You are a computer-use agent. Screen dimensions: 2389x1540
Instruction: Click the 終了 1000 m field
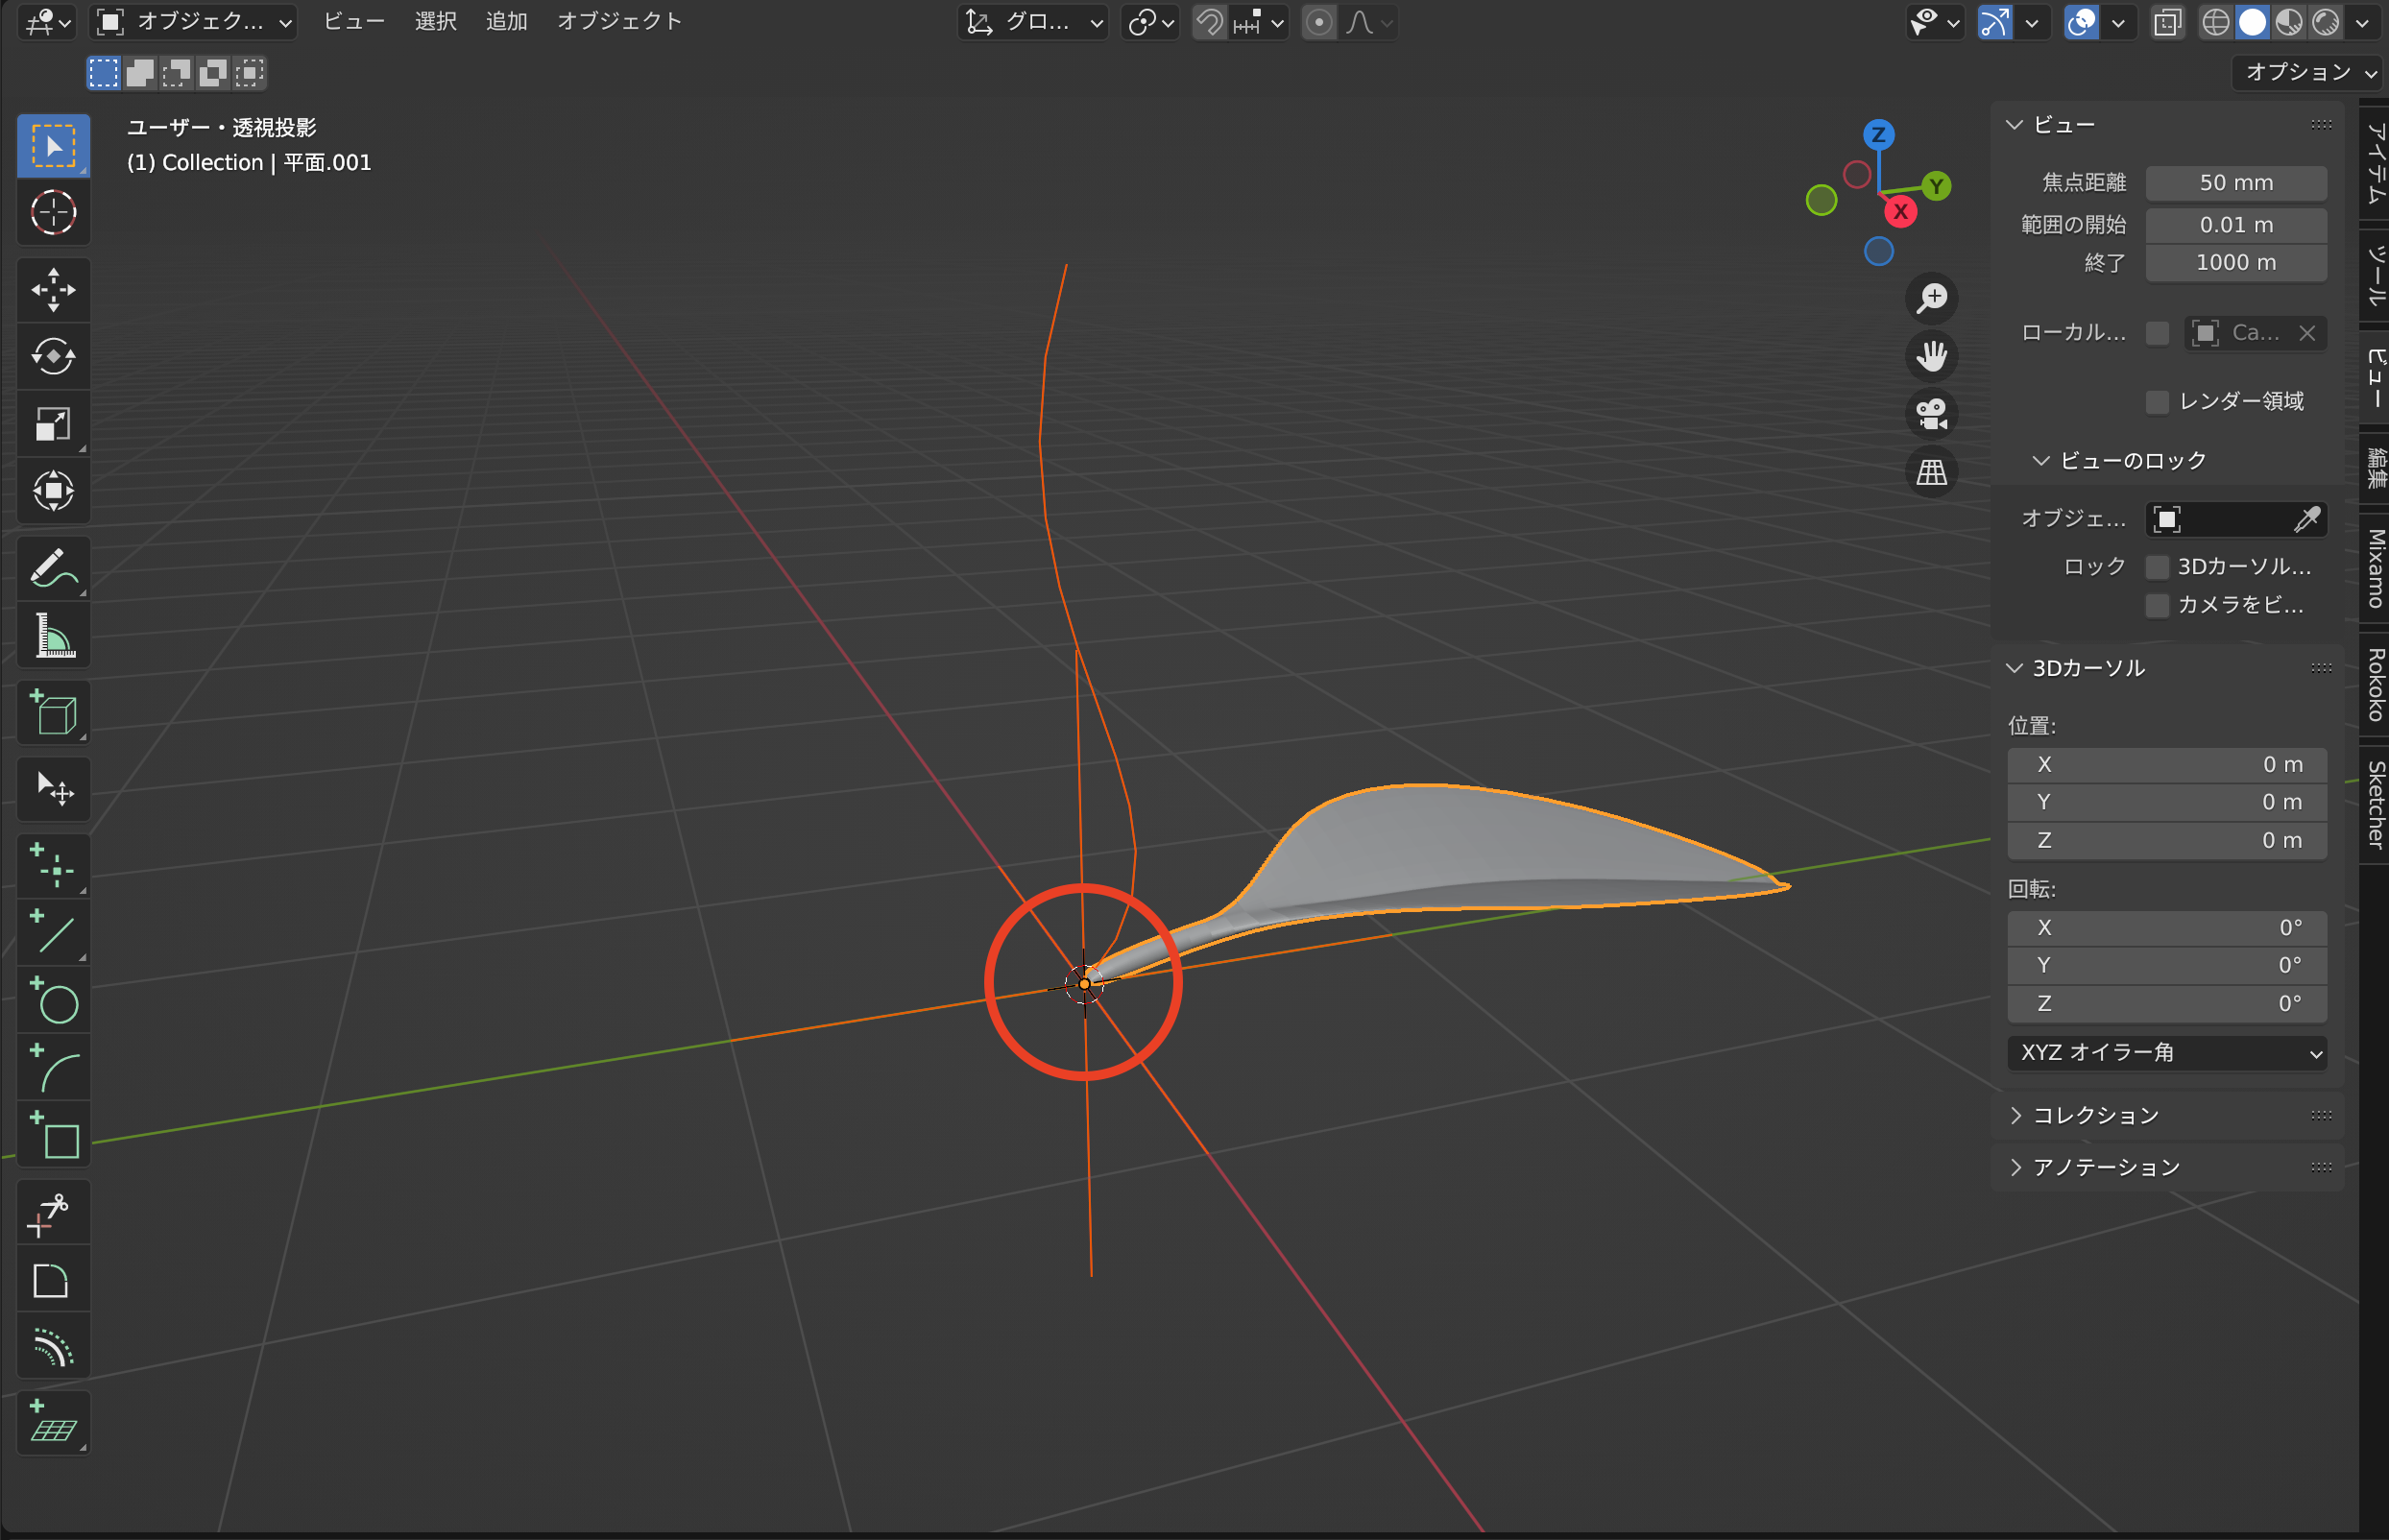coord(2236,263)
